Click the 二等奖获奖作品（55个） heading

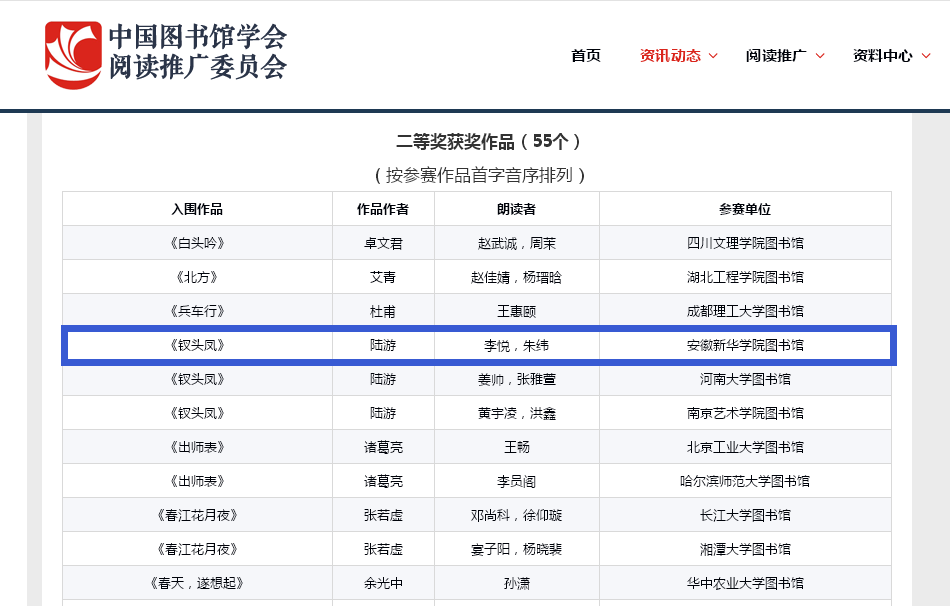click(x=476, y=141)
